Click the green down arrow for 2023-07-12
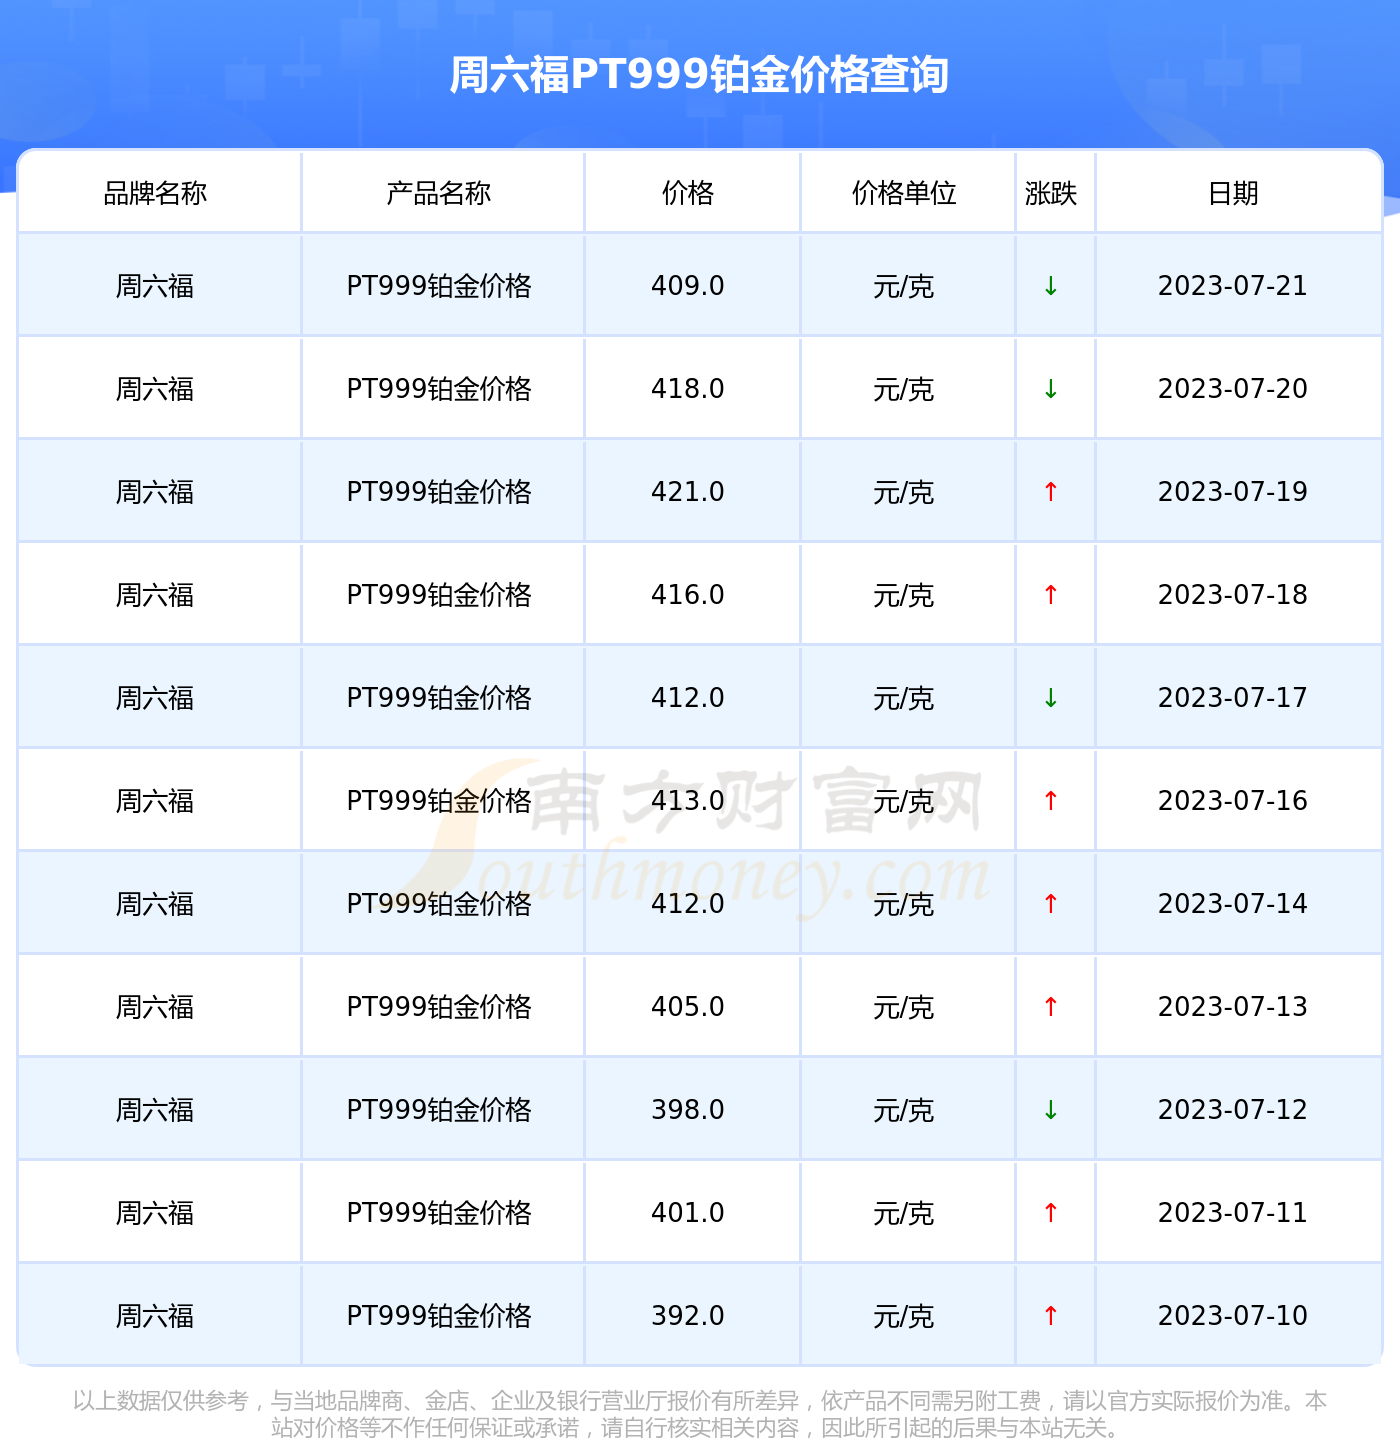This screenshot has height=1455, width=1400. 1051,1110
